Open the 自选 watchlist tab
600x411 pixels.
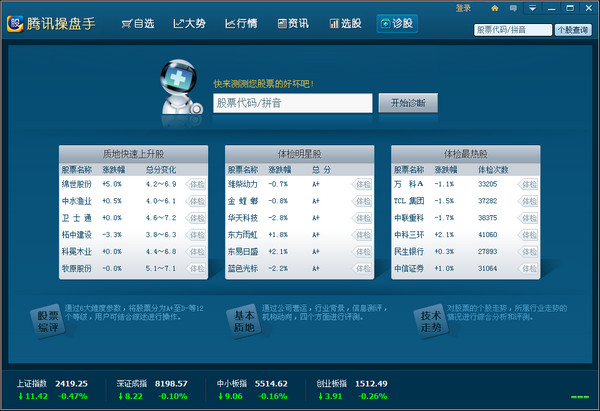(138, 24)
